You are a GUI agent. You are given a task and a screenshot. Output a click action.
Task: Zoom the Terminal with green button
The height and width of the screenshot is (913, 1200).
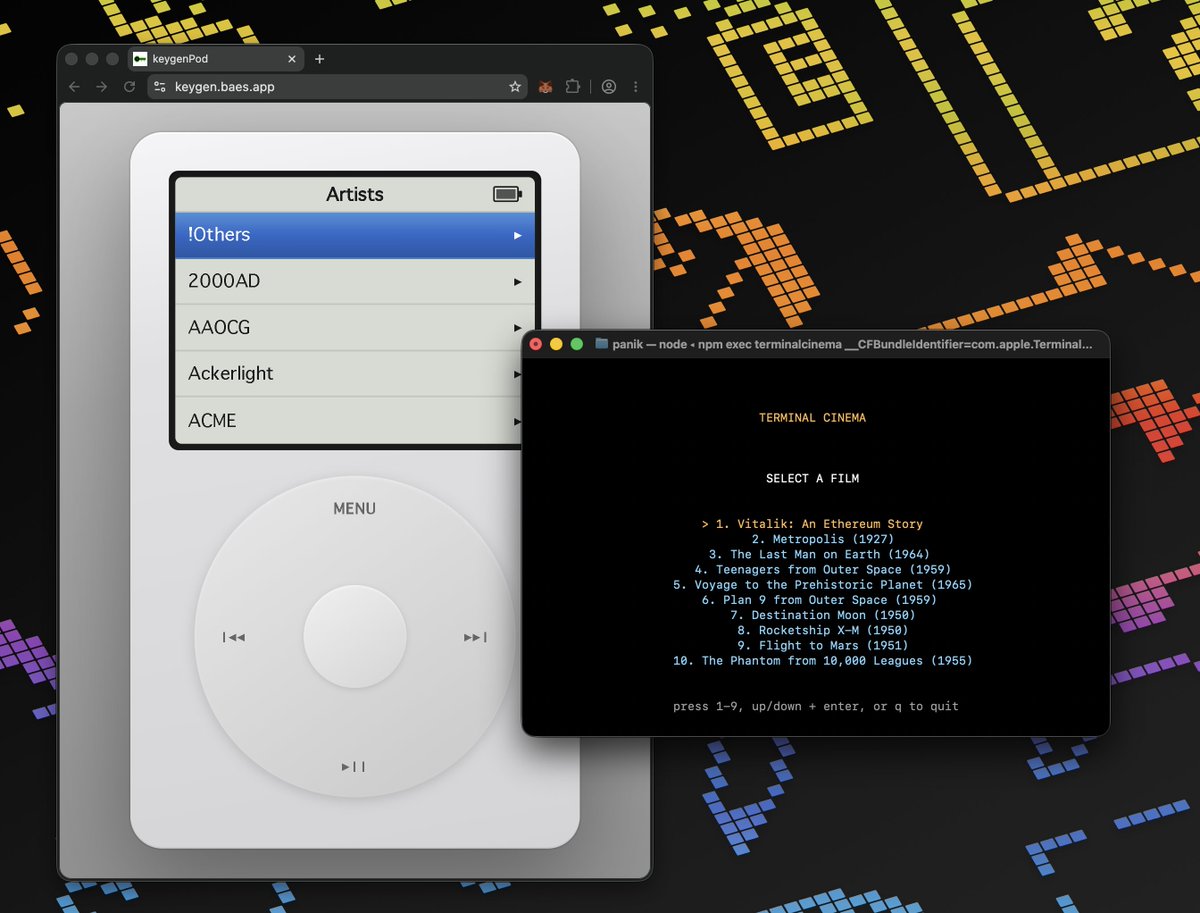(x=576, y=344)
